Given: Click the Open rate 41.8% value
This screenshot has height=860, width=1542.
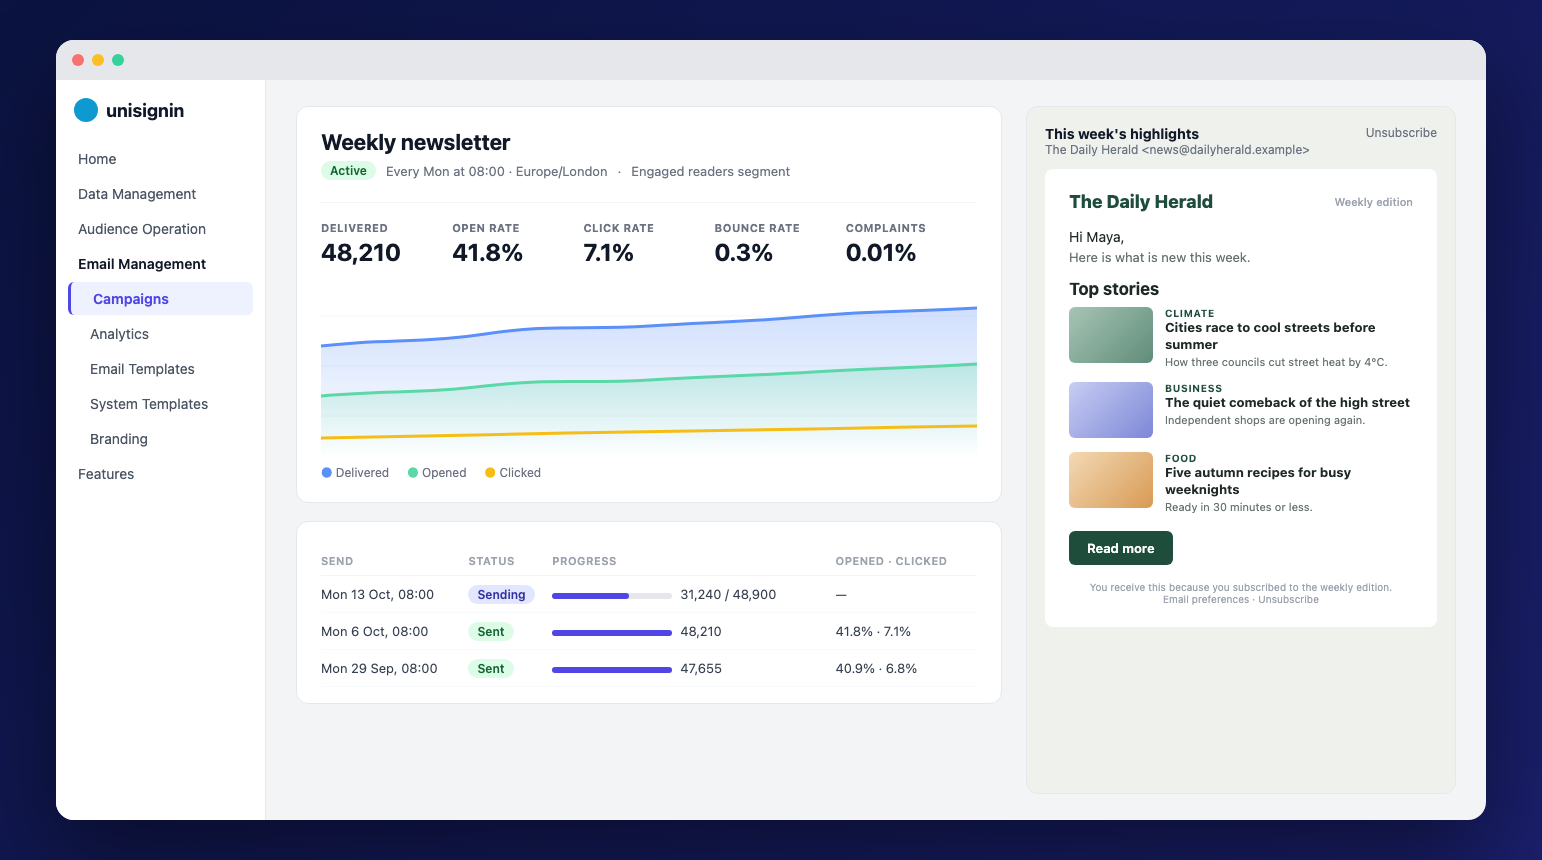Looking at the screenshot, I should (487, 253).
